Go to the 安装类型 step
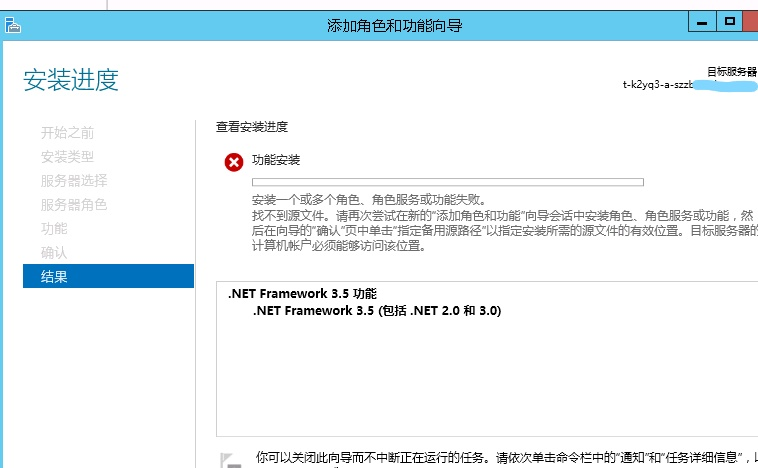This screenshot has height=468, width=758. [x=67, y=157]
